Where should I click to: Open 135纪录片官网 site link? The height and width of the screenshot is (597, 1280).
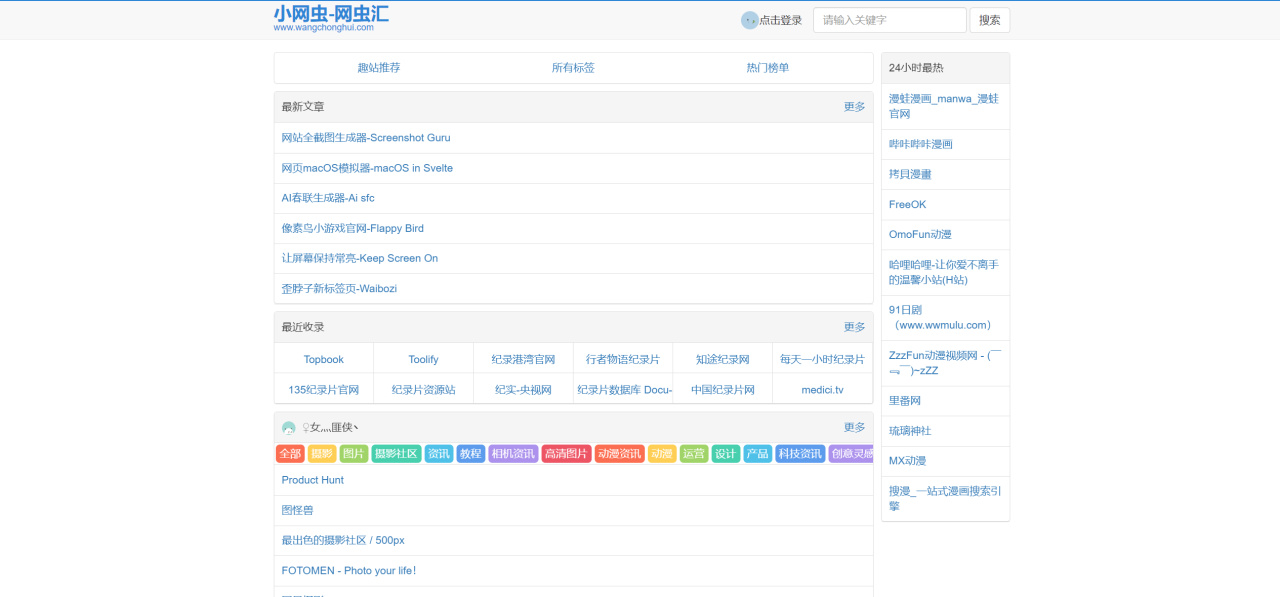click(324, 389)
